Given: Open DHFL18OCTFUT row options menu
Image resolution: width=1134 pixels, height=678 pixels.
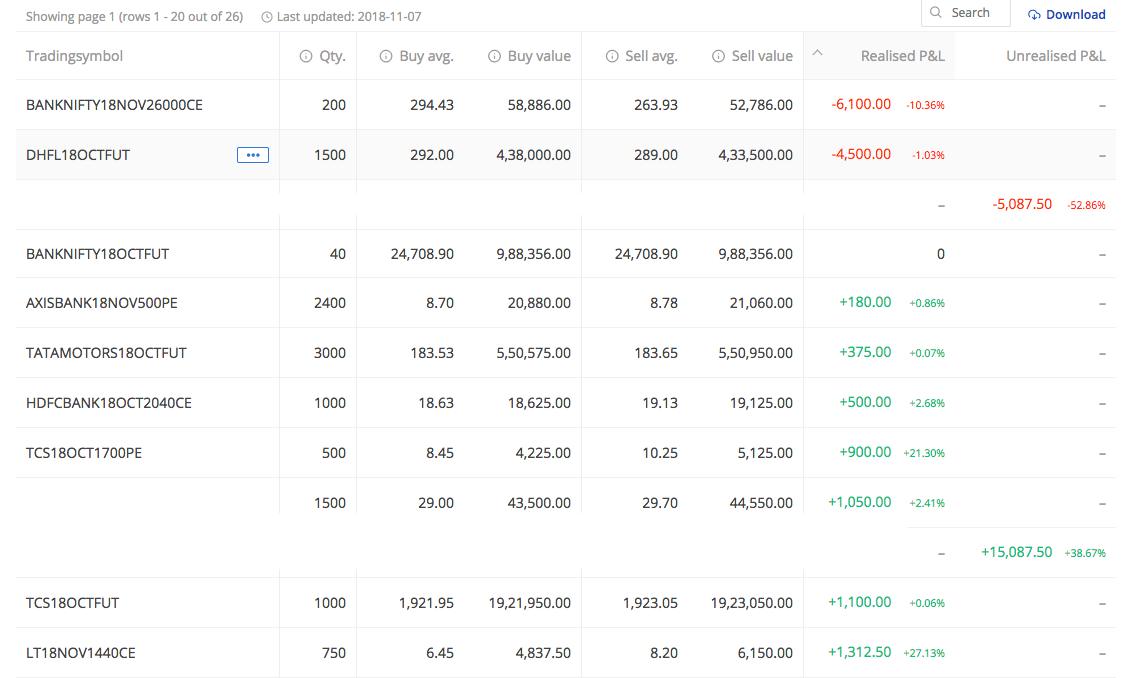Looking at the screenshot, I should point(253,155).
